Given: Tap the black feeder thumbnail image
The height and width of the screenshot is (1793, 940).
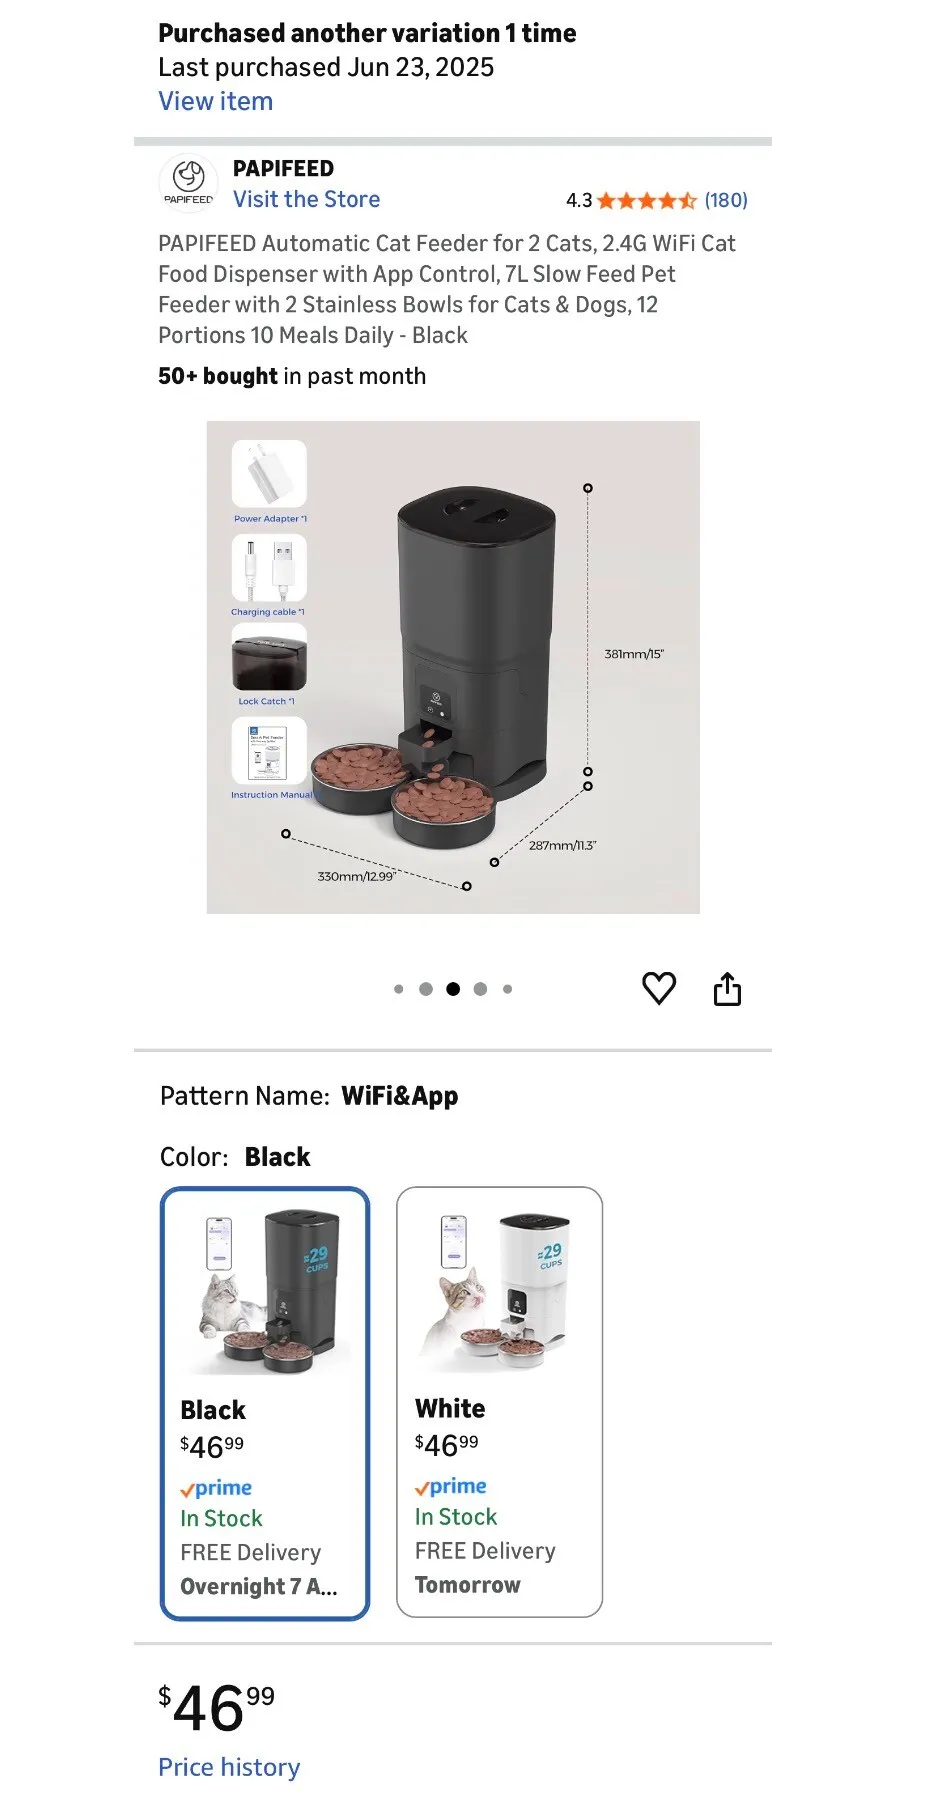Looking at the screenshot, I should click(x=266, y=1290).
